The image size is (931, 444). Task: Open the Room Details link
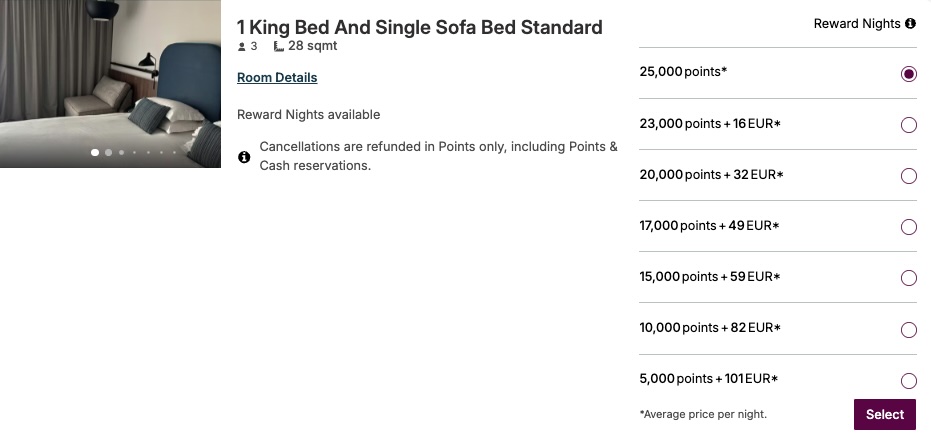click(x=277, y=78)
